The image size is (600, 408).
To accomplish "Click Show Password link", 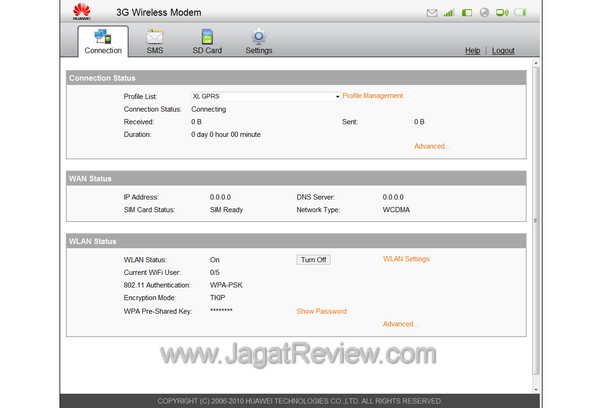I will [x=321, y=311].
